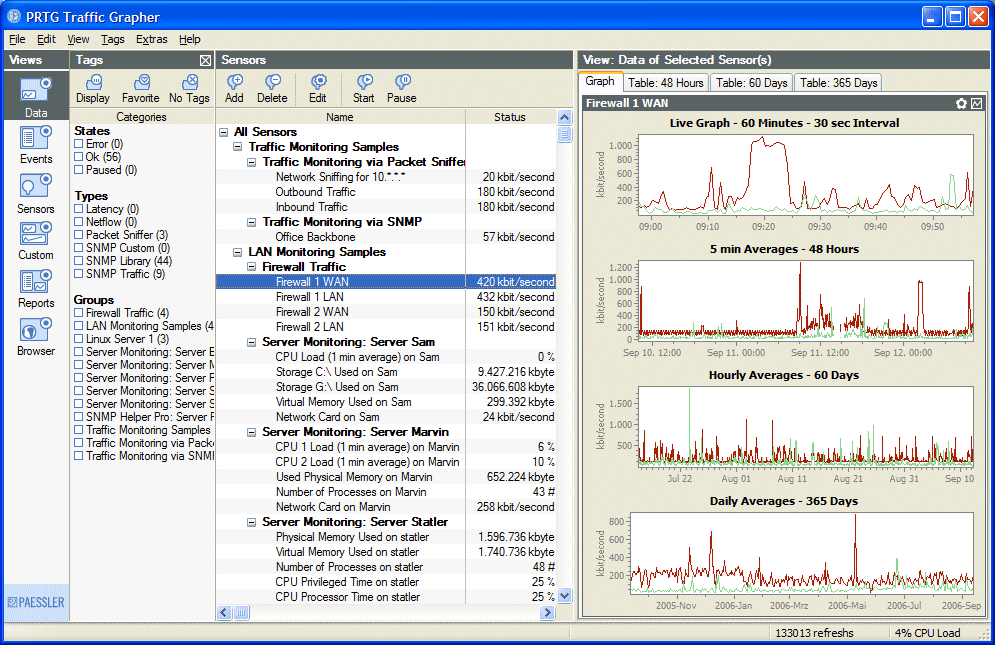Collapse Server Monitoring: Server Marvin group
This screenshot has width=995, height=645.
point(252,432)
